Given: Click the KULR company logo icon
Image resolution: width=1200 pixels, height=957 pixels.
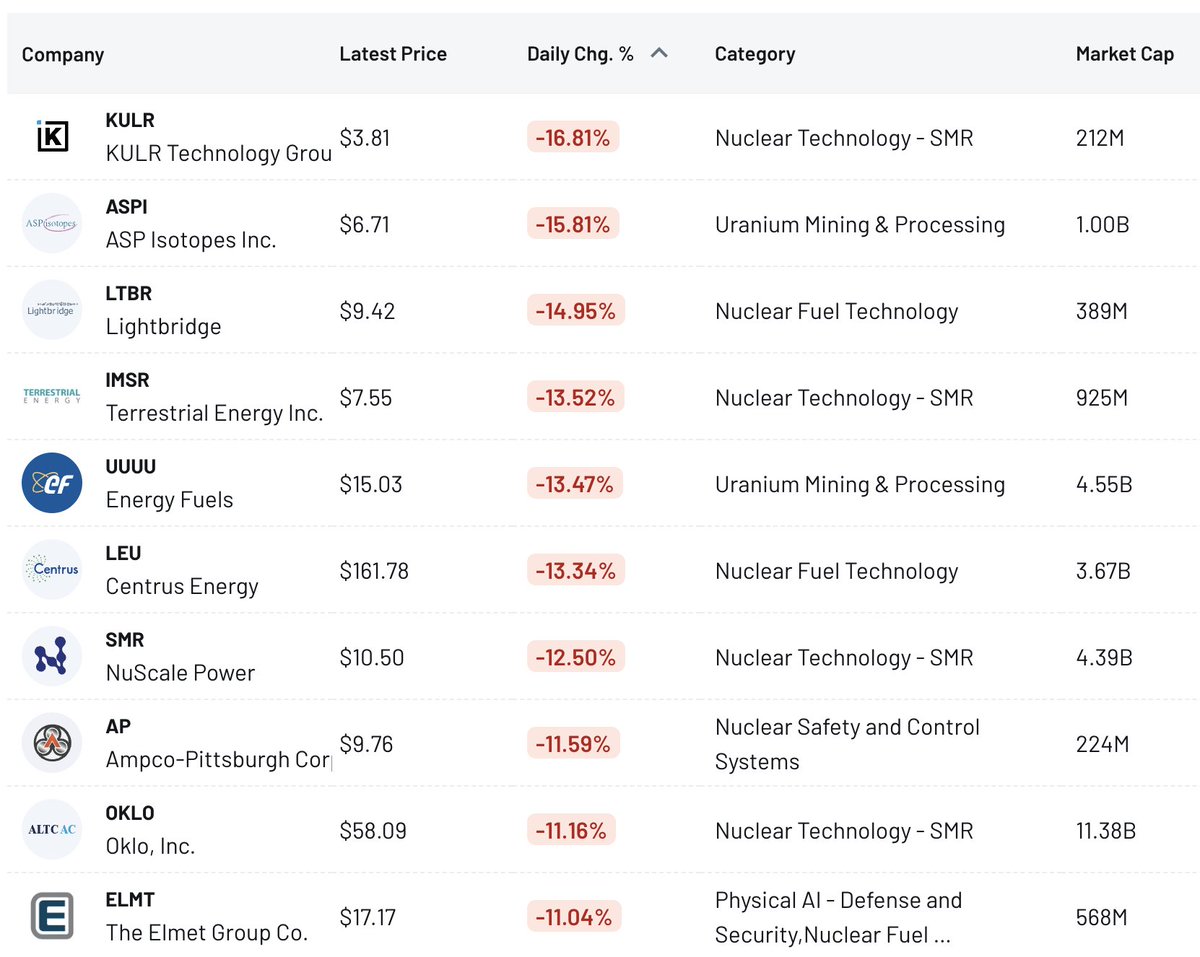Looking at the screenshot, I should point(51,136).
